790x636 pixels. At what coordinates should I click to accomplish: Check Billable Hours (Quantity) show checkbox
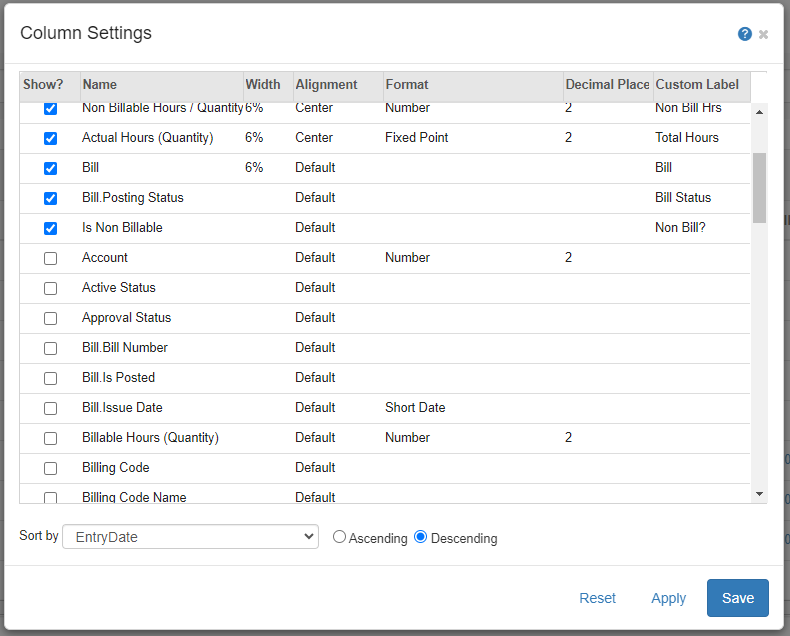click(50, 438)
